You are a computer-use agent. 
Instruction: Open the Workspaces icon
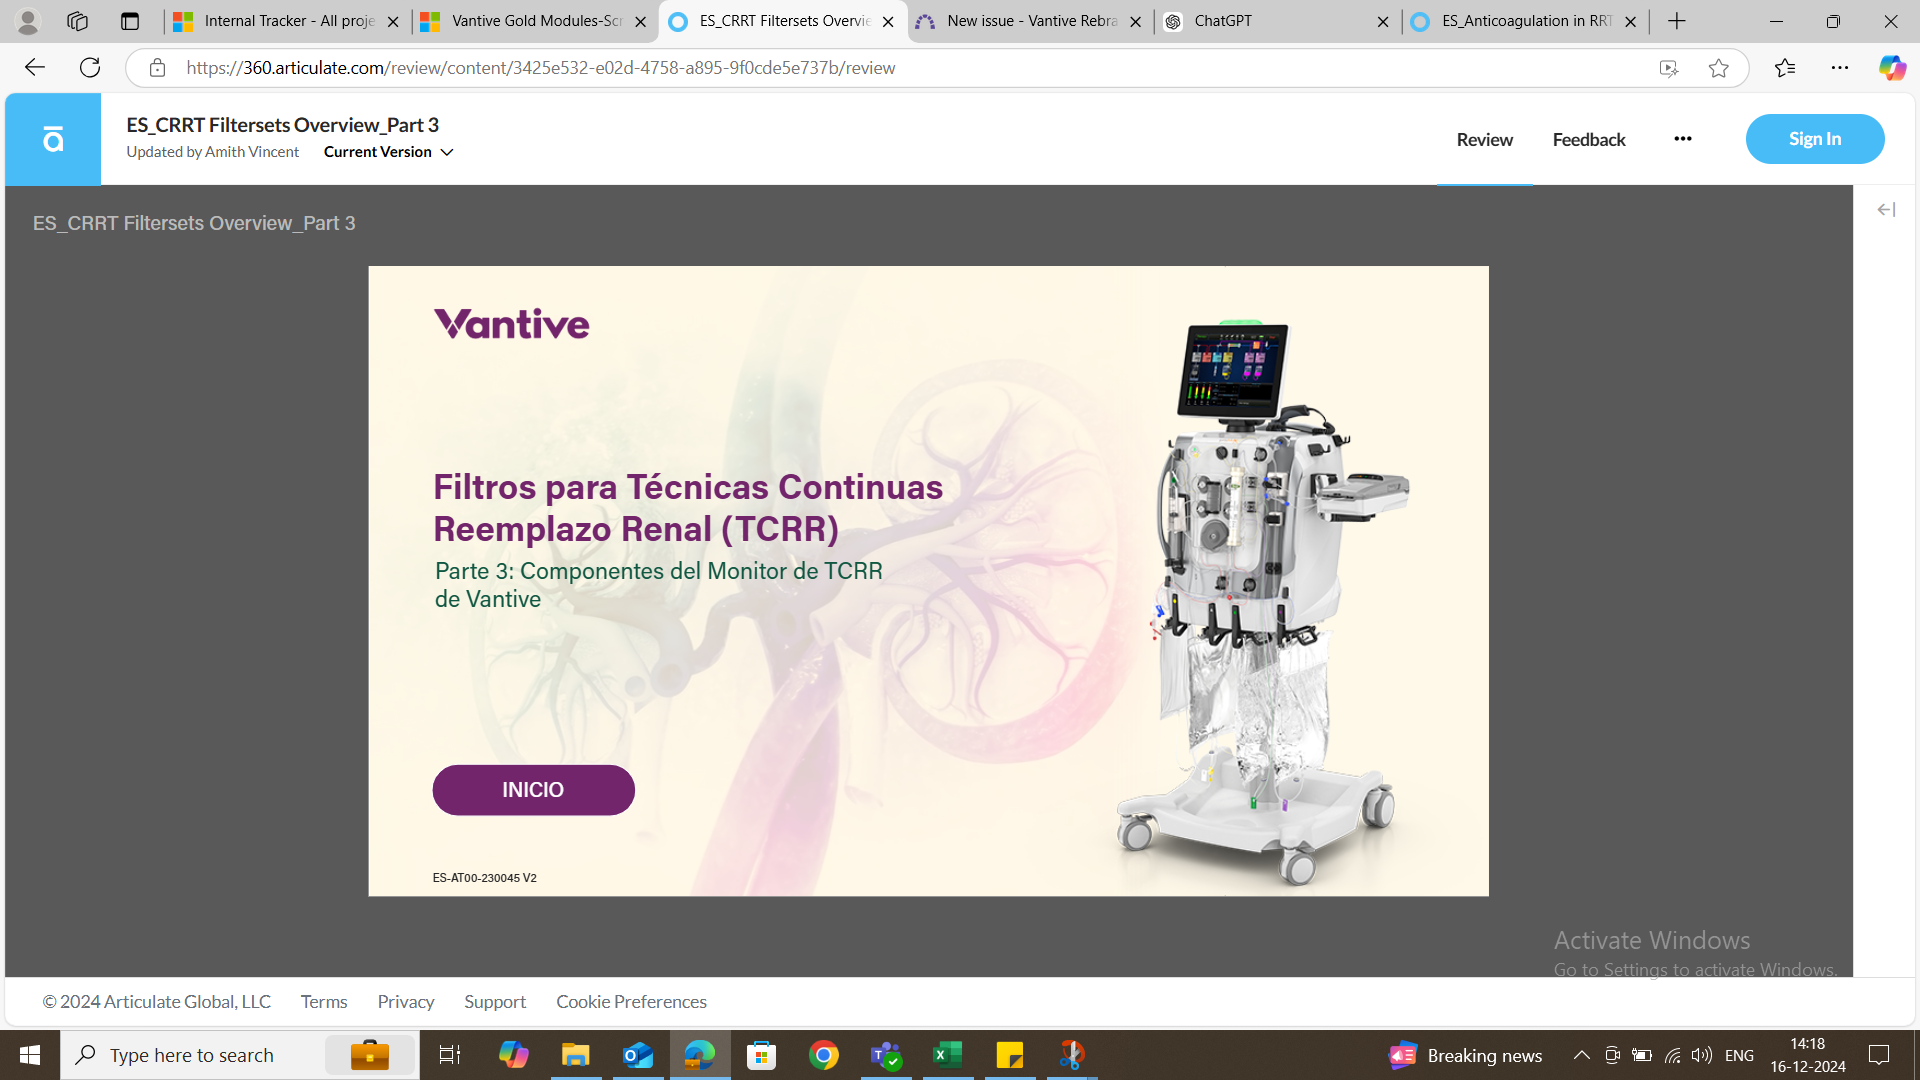point(77,21)
